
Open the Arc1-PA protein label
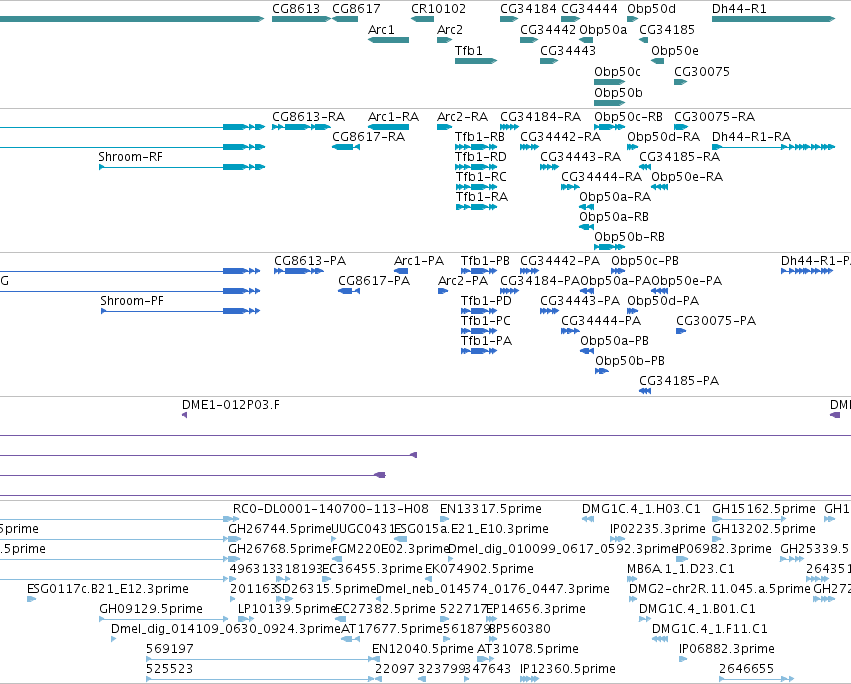[x=419, y=261]
